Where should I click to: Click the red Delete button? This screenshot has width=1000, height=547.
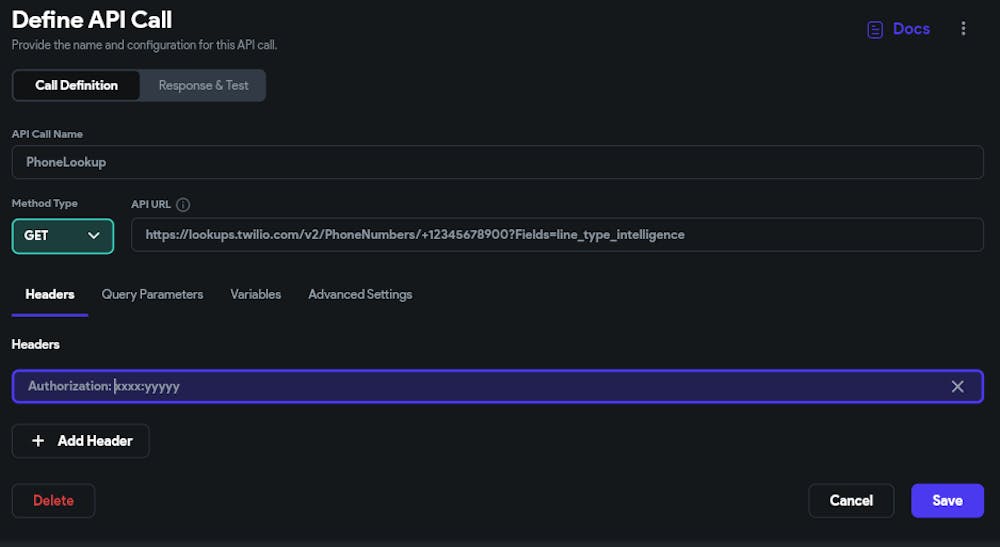coord(53,500)
